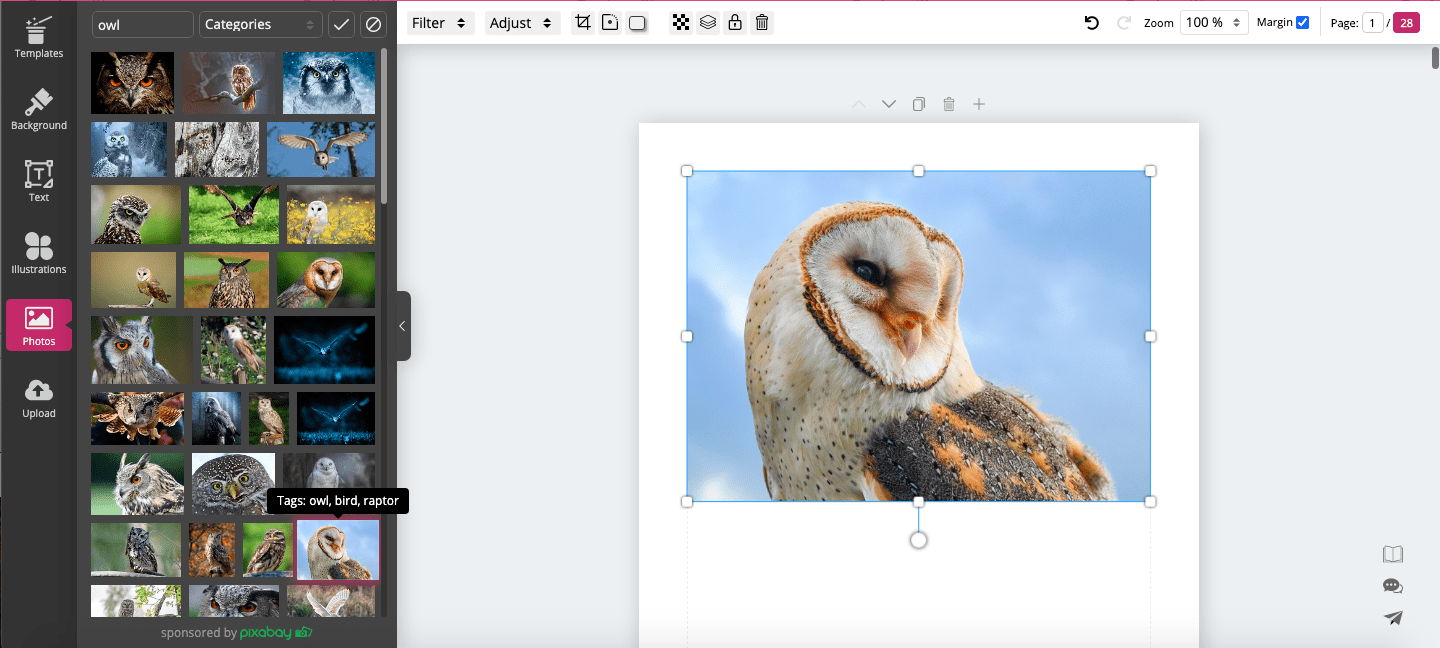Click the paper plane send icon
Image resolution: width=1440 pixels, height=648 pixels.
(x=1393, y=618)
